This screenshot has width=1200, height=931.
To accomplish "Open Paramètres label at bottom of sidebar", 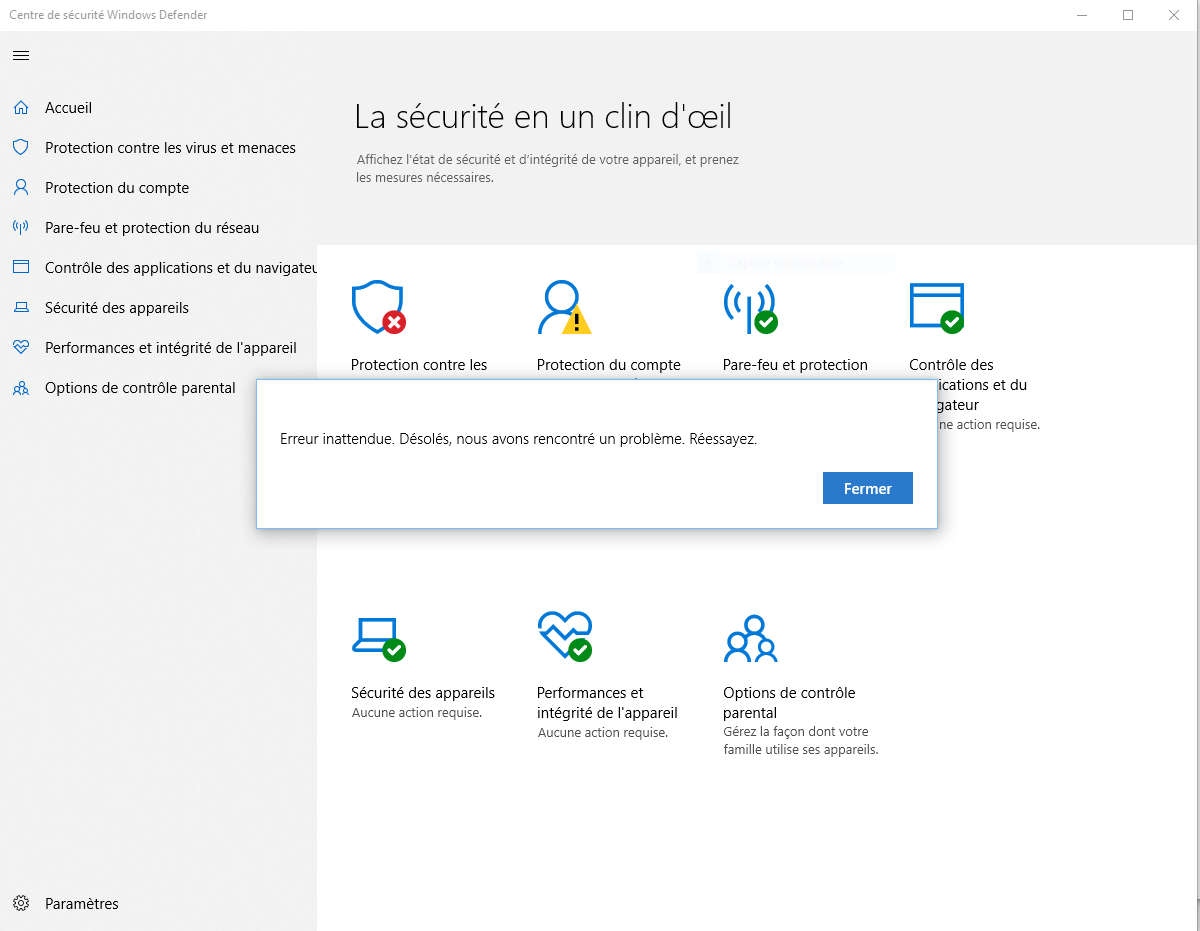I will (x=82, y=904).
